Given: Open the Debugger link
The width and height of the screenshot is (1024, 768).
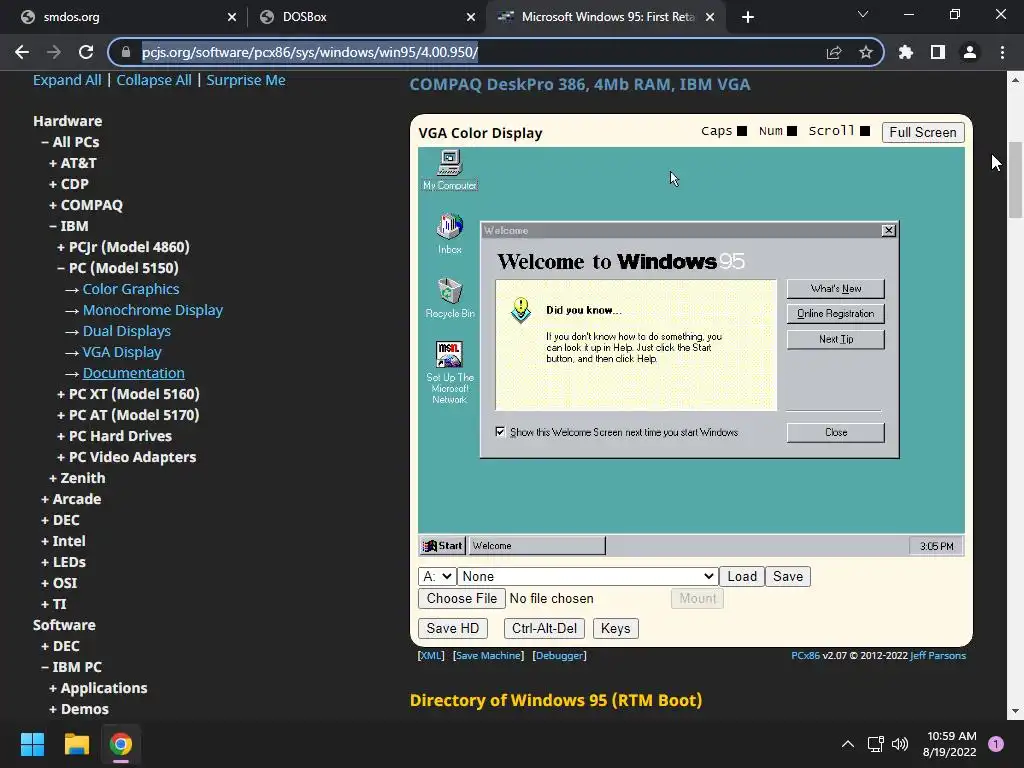Looking at the screenshot, I should click(559, 655).
